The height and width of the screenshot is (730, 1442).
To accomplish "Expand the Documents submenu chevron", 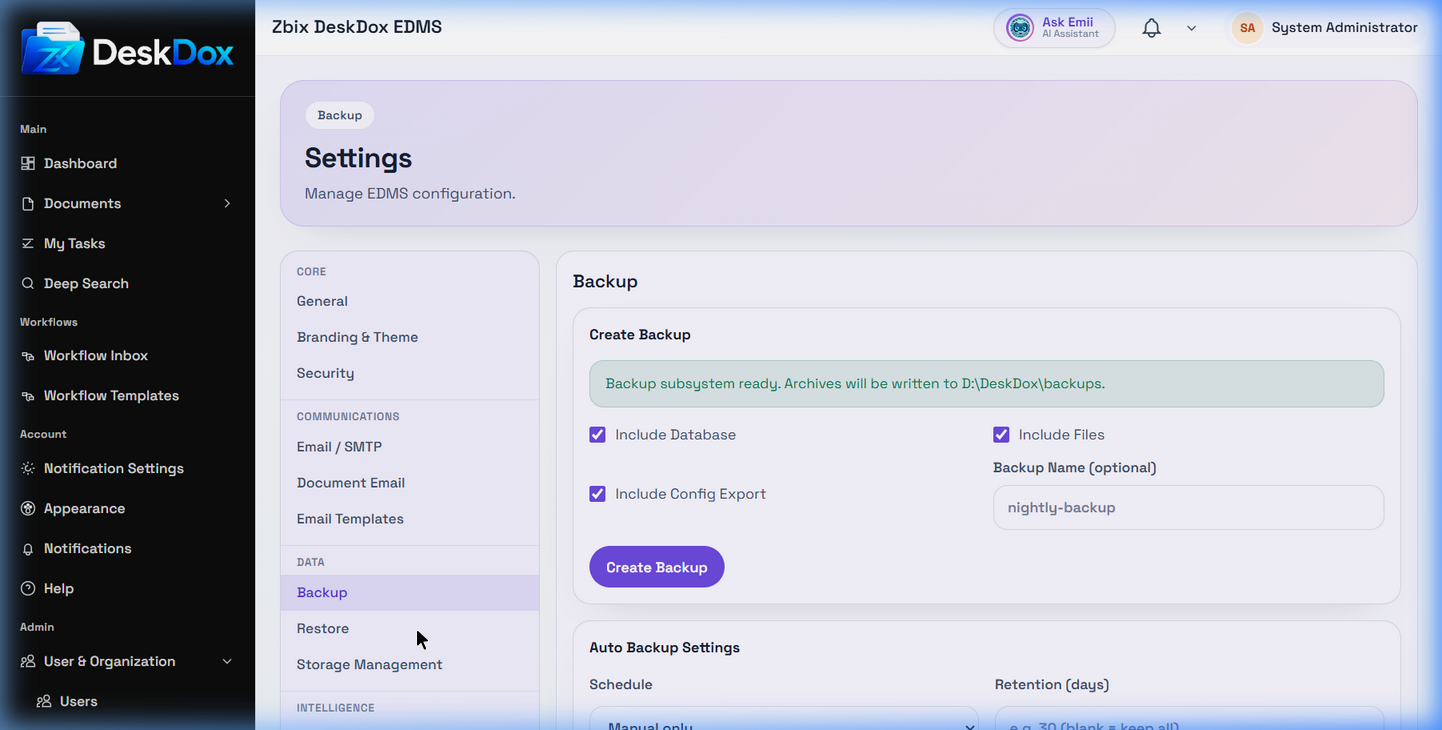I will tap(227, 203).
